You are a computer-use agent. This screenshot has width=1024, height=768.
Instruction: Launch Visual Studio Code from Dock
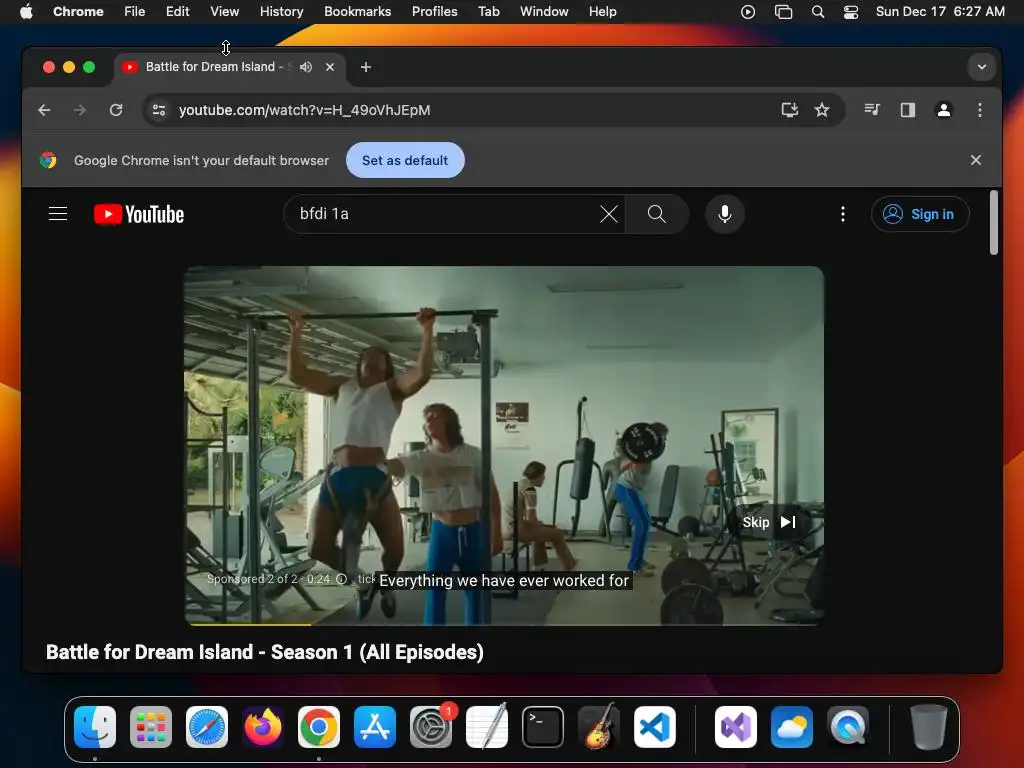click(x=655, y=727)
